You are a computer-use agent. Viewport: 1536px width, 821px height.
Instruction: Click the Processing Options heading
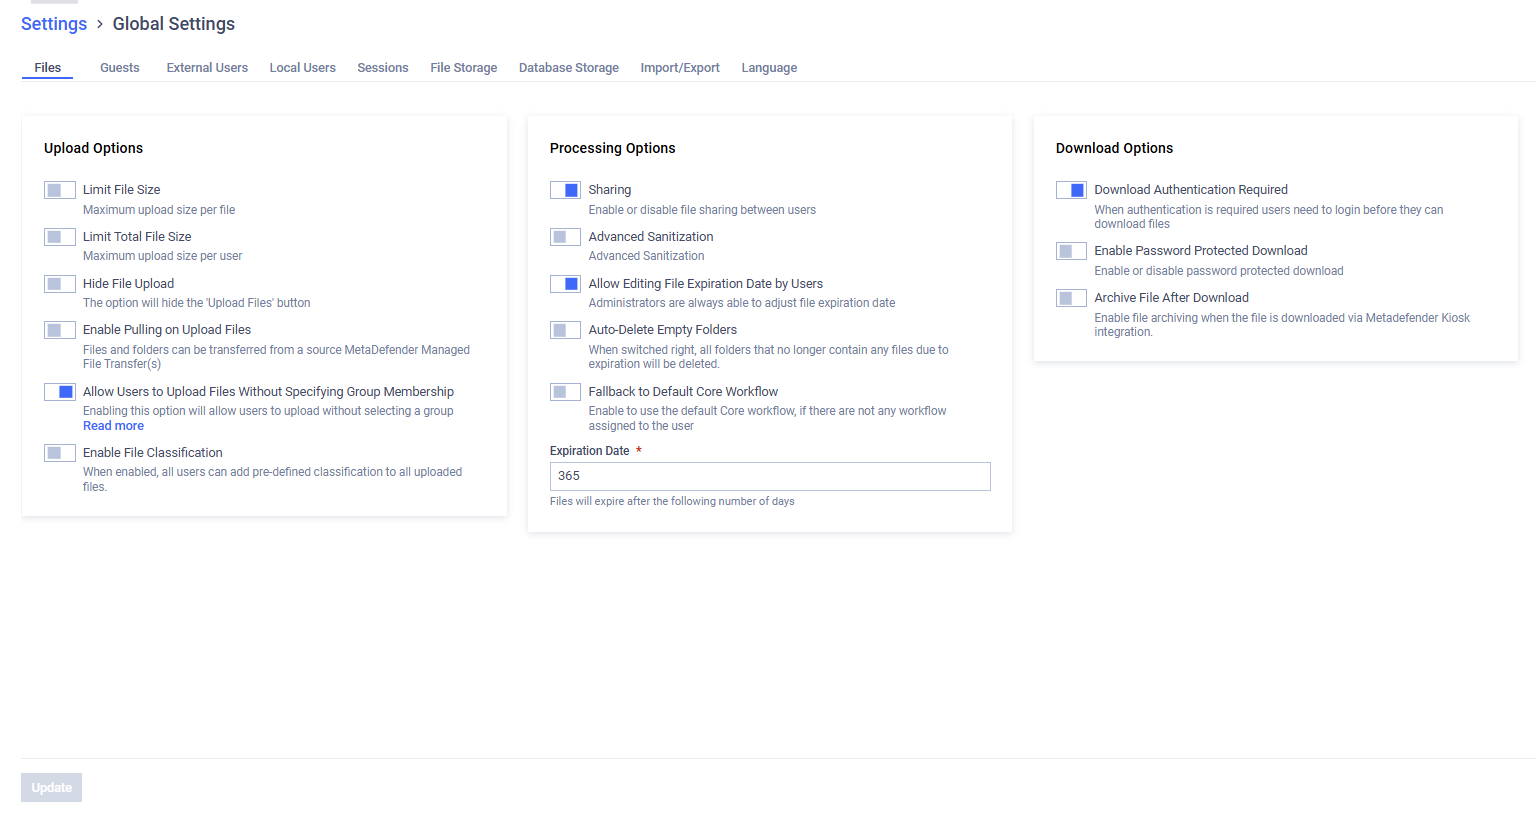[x=613, y=148]
